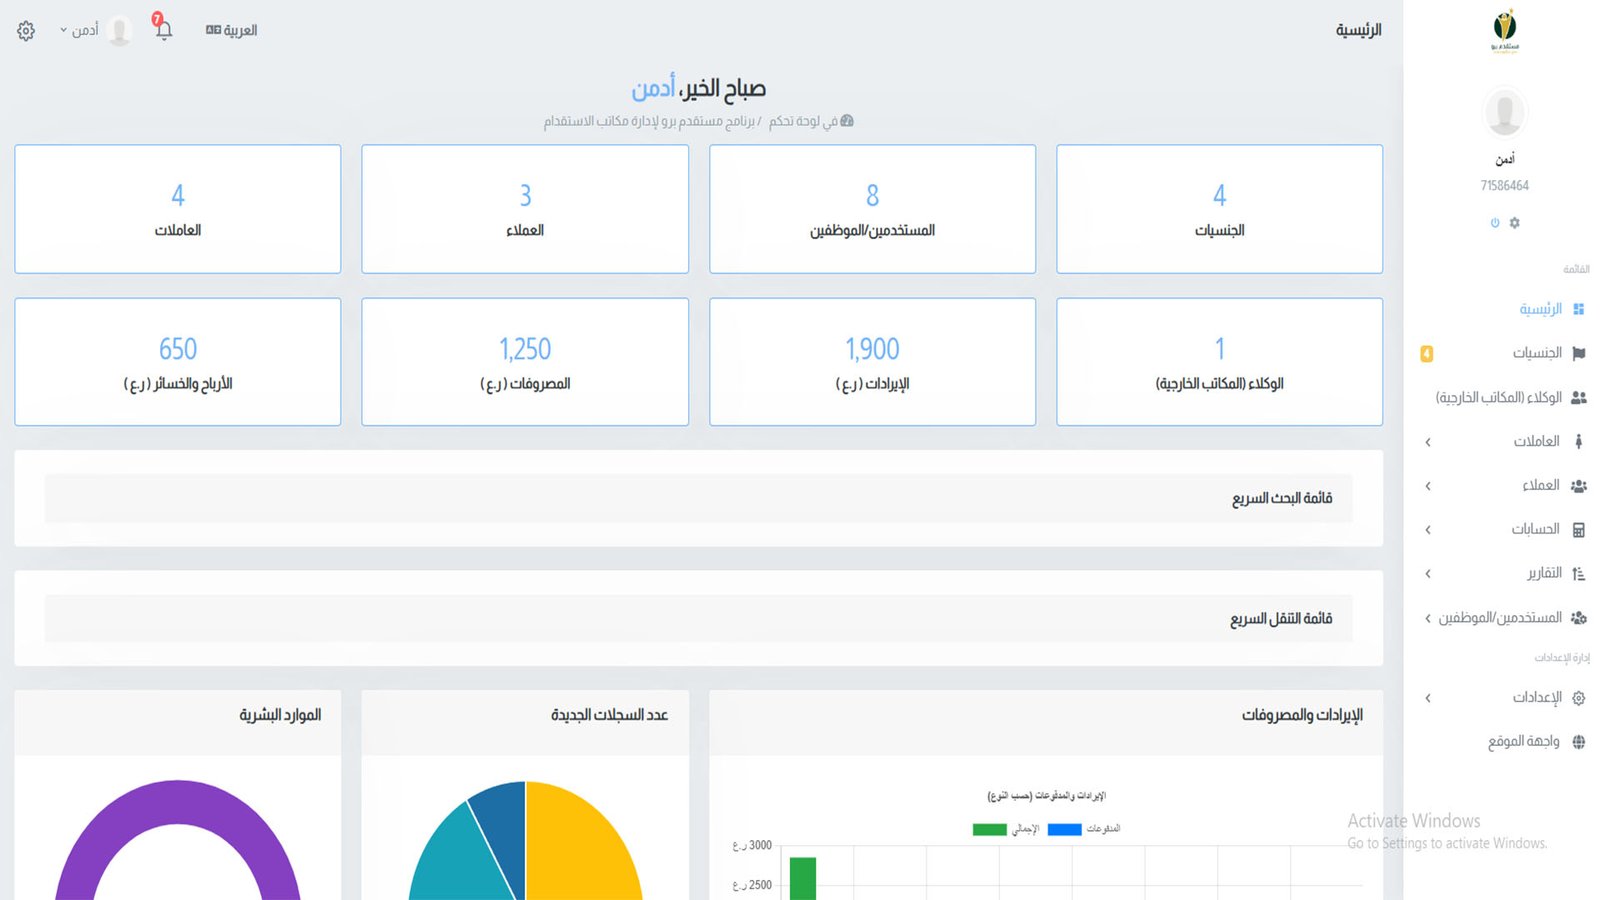Click the الوكلاء agents people icon
This screenshot has height=900, width=1600.
tap(1579, 397)
